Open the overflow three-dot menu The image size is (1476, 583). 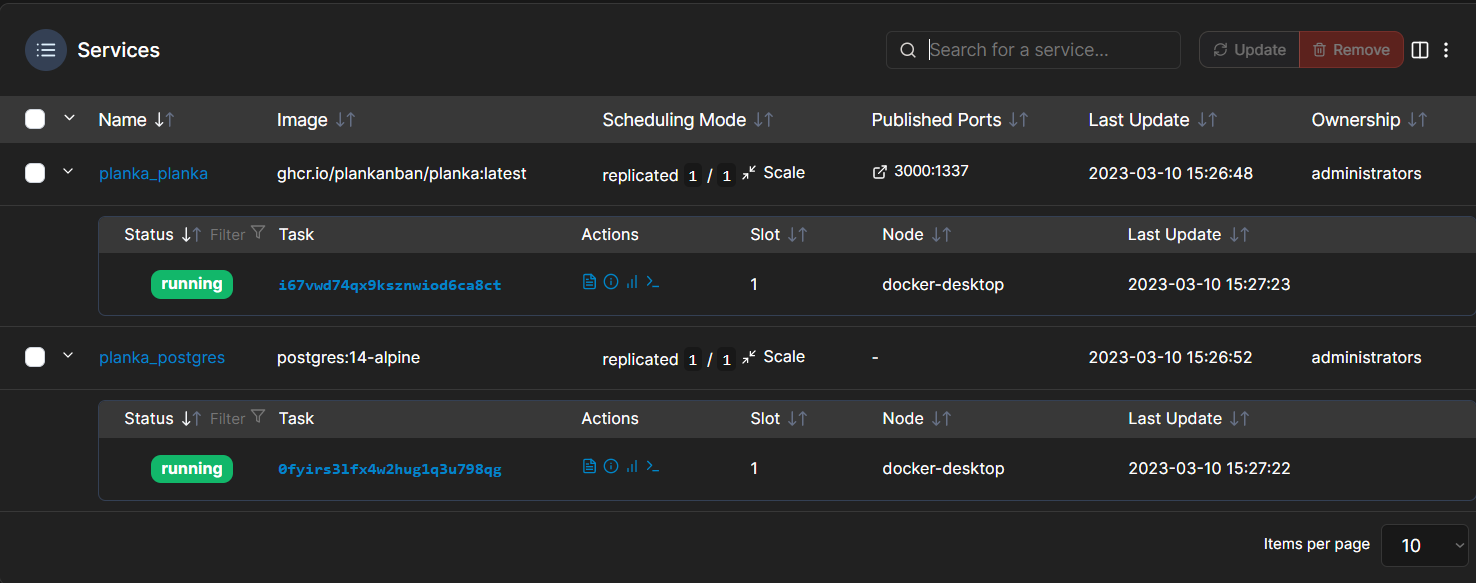[1446, 49]
